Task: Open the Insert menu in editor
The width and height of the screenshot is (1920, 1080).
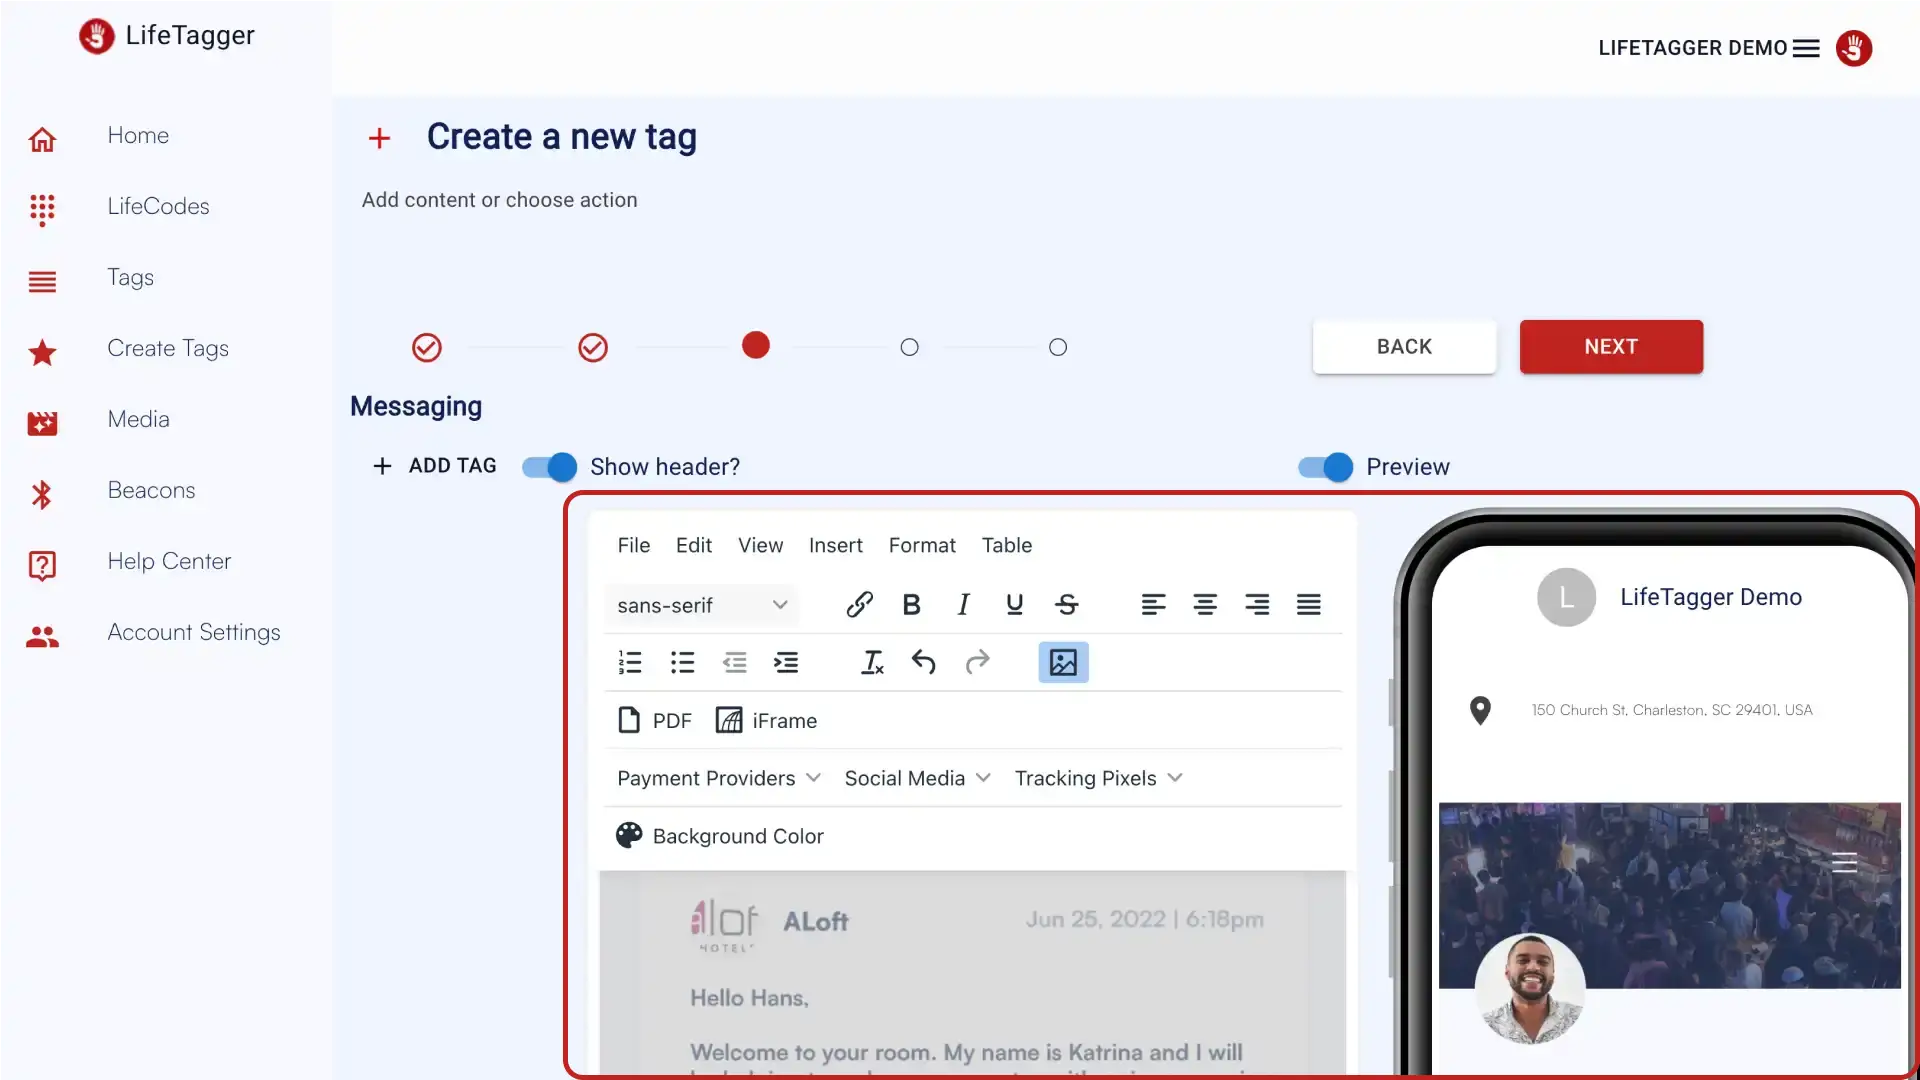Action: (x=835, y=545)
